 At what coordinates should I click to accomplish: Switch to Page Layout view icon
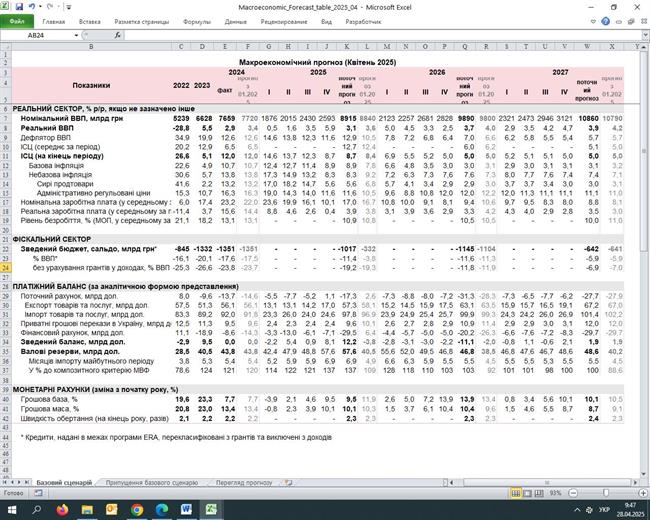point(527,493)
